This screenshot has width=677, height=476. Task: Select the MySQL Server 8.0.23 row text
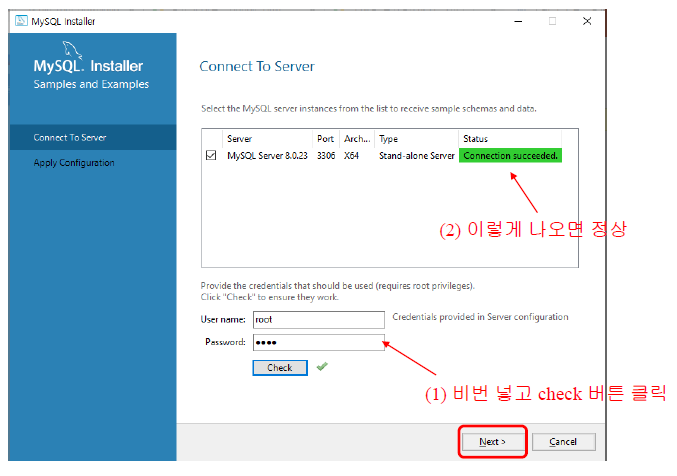pos(267,155)
